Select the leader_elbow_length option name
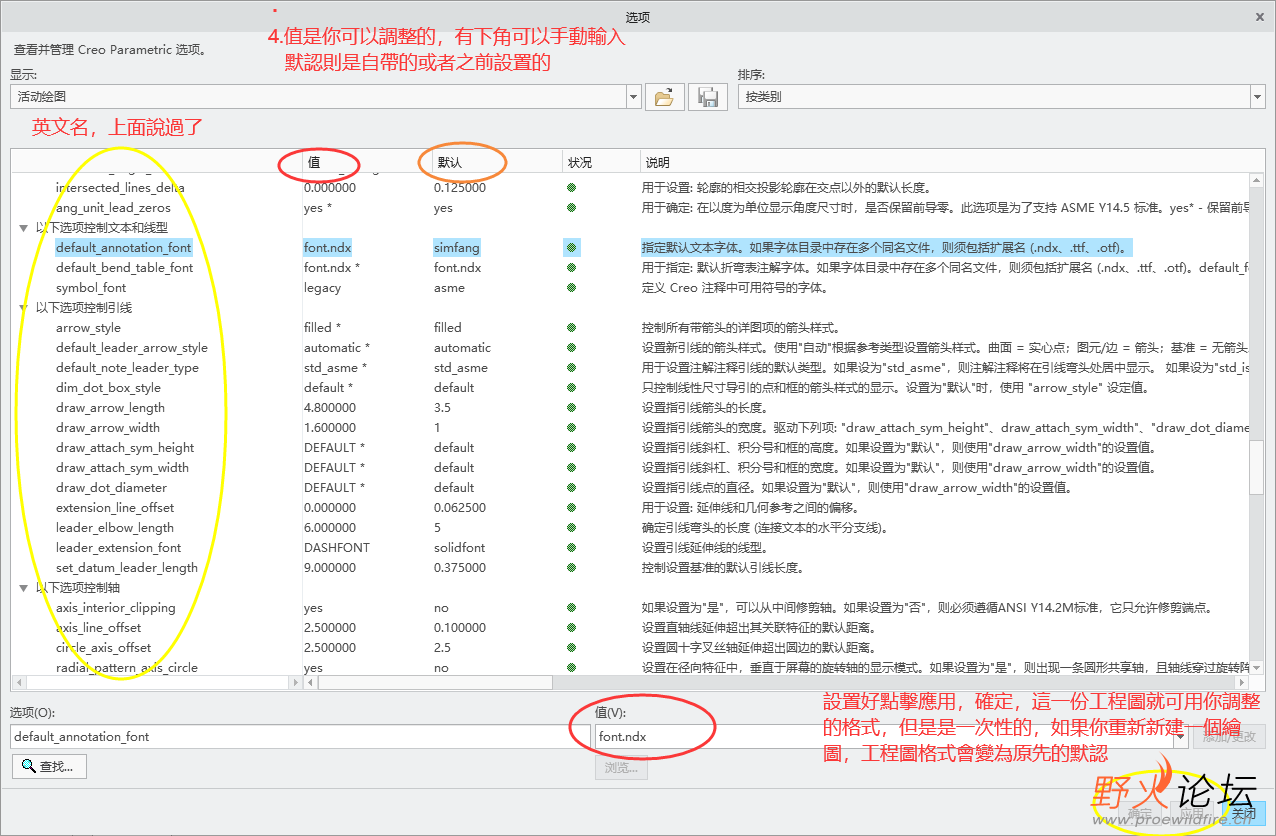The width and height of the screenshot is (1276, 836). (x=115, y=528)
